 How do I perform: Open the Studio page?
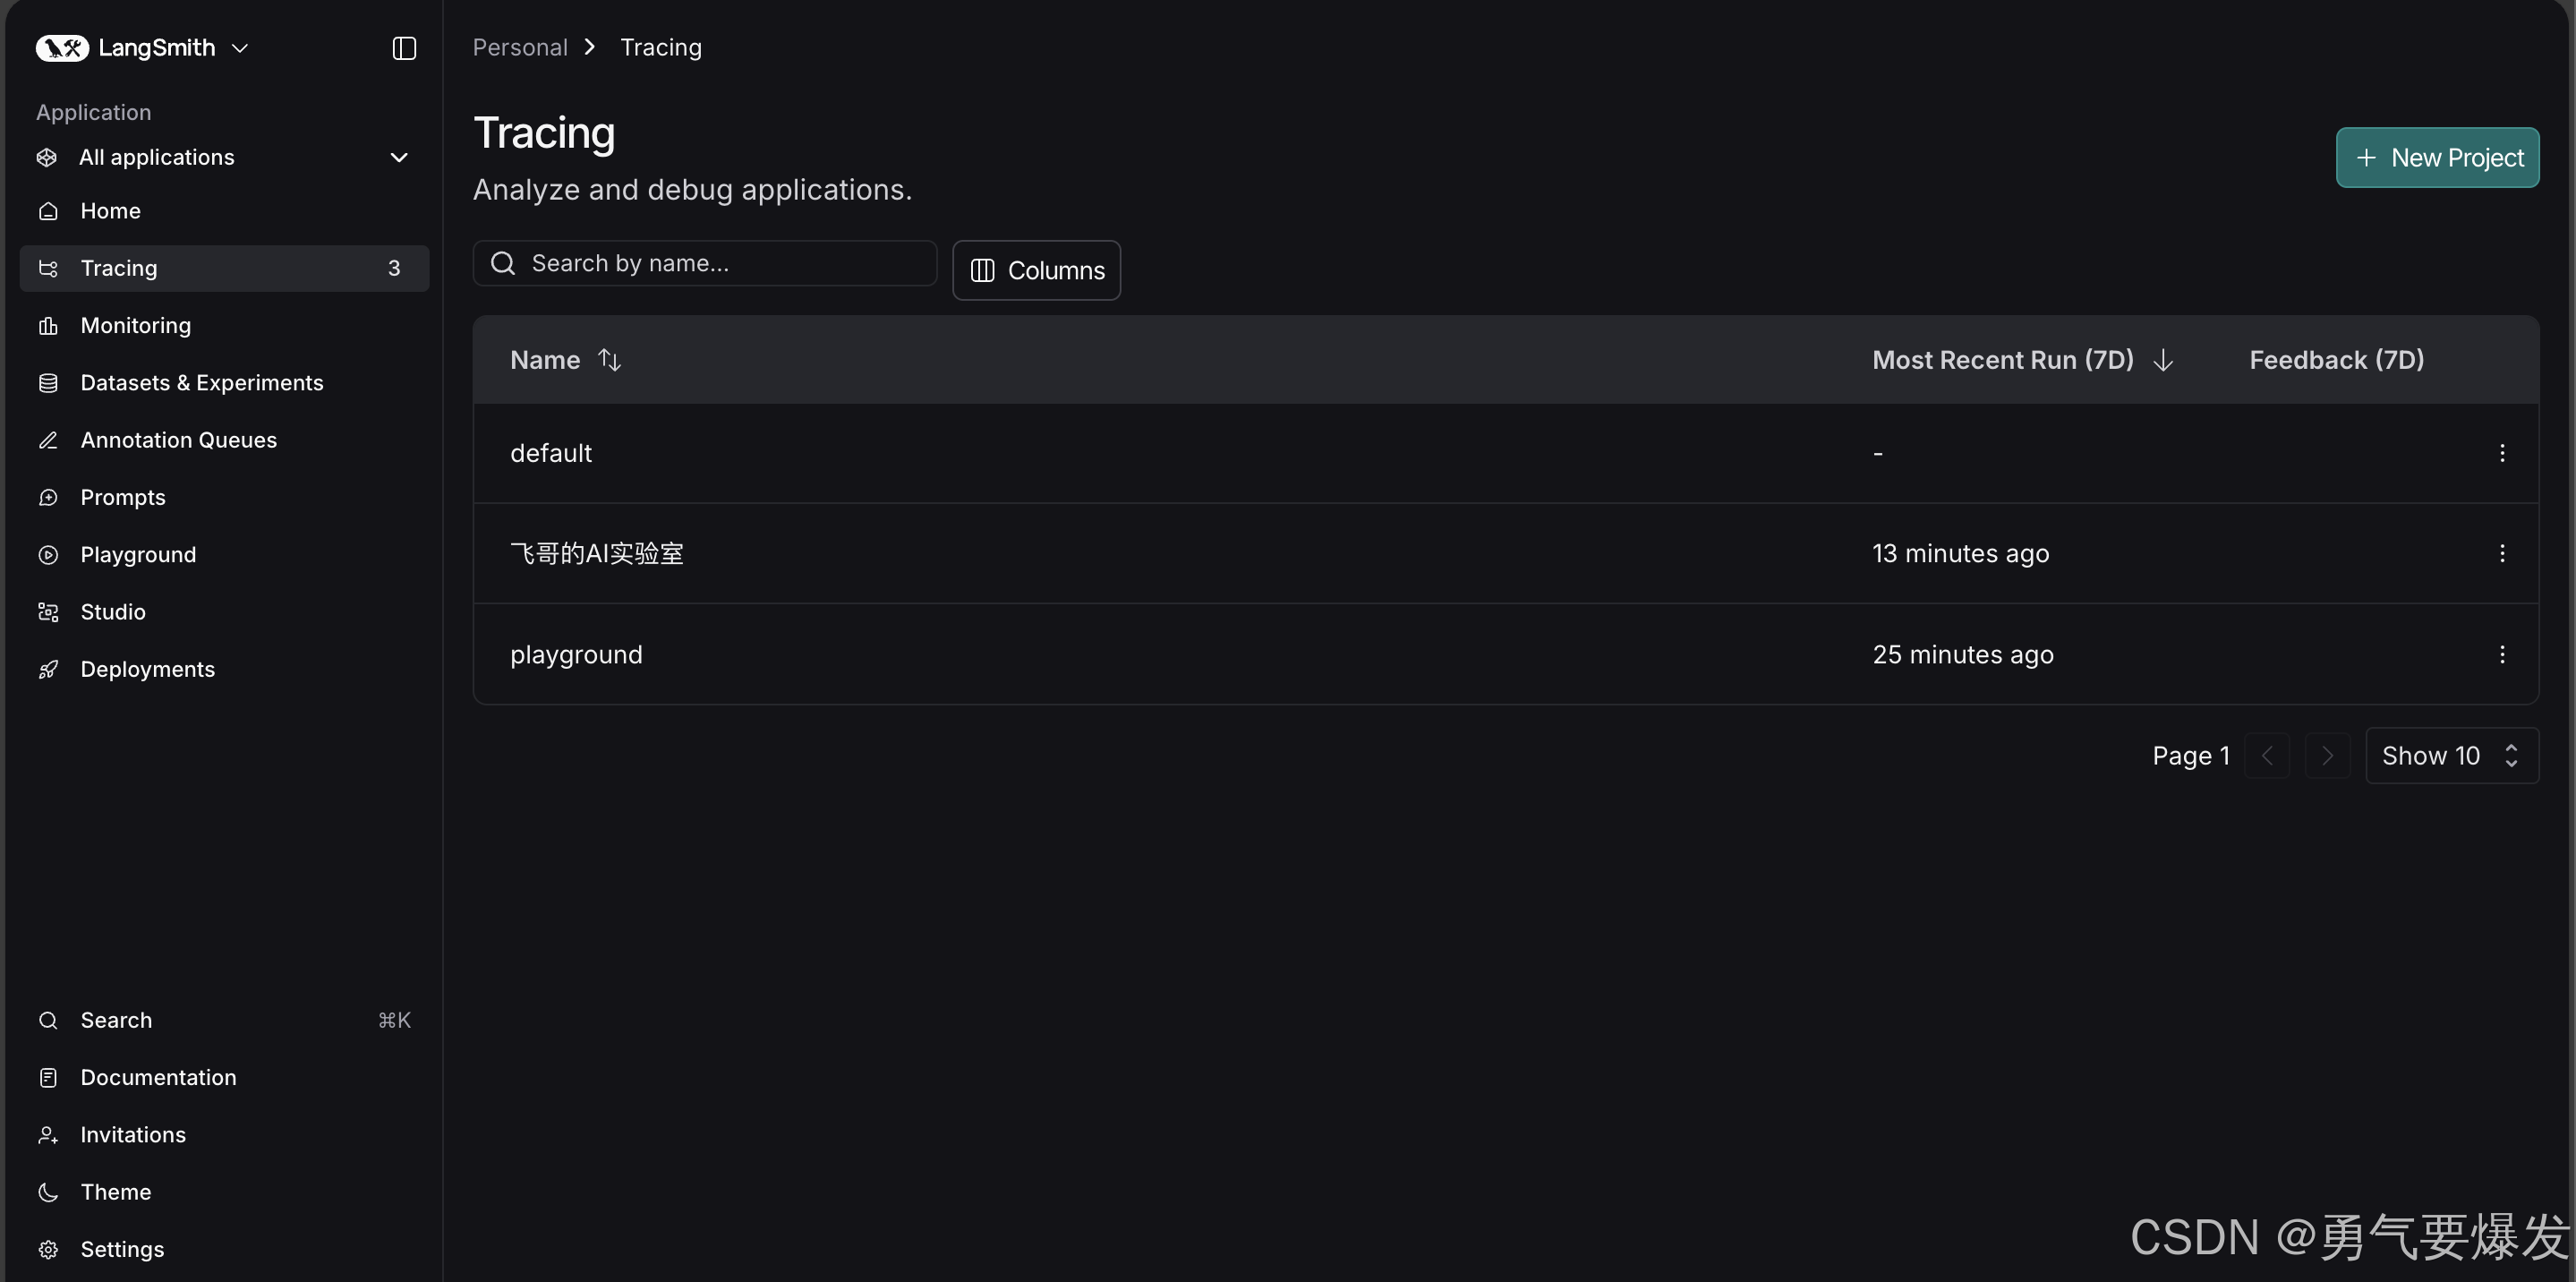tap(112, 612)
